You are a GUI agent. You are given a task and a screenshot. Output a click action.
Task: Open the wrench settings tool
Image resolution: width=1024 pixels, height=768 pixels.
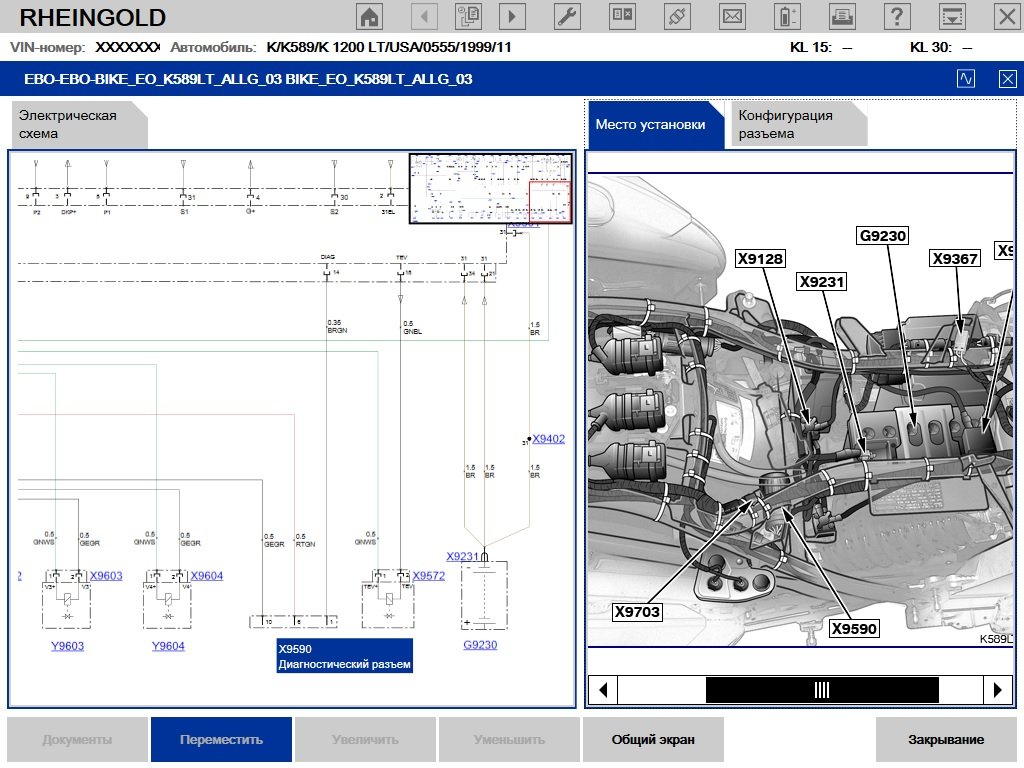click(566, 16)
